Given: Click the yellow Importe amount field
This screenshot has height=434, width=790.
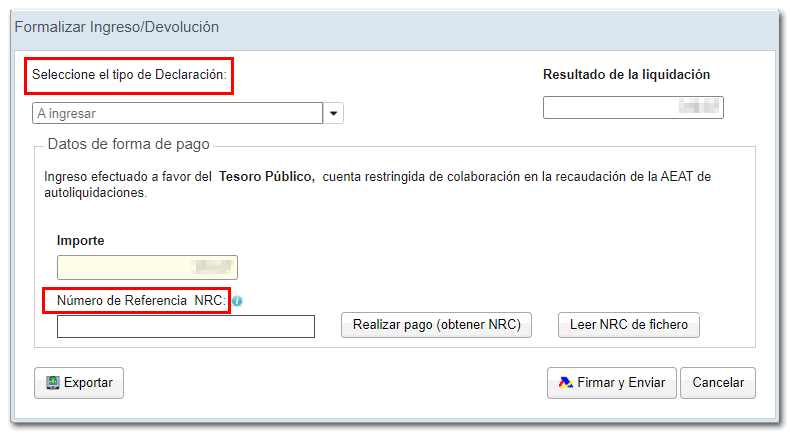Looking at the screenshot, I should (147, 267).
